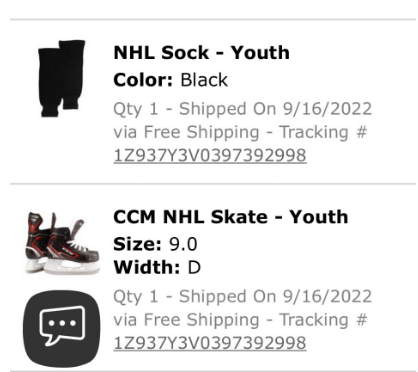Image resolution: width=418 pixels, height=372 pixels.
Task: Open tracking number link under NHL Sock
Action: (210, 156)
